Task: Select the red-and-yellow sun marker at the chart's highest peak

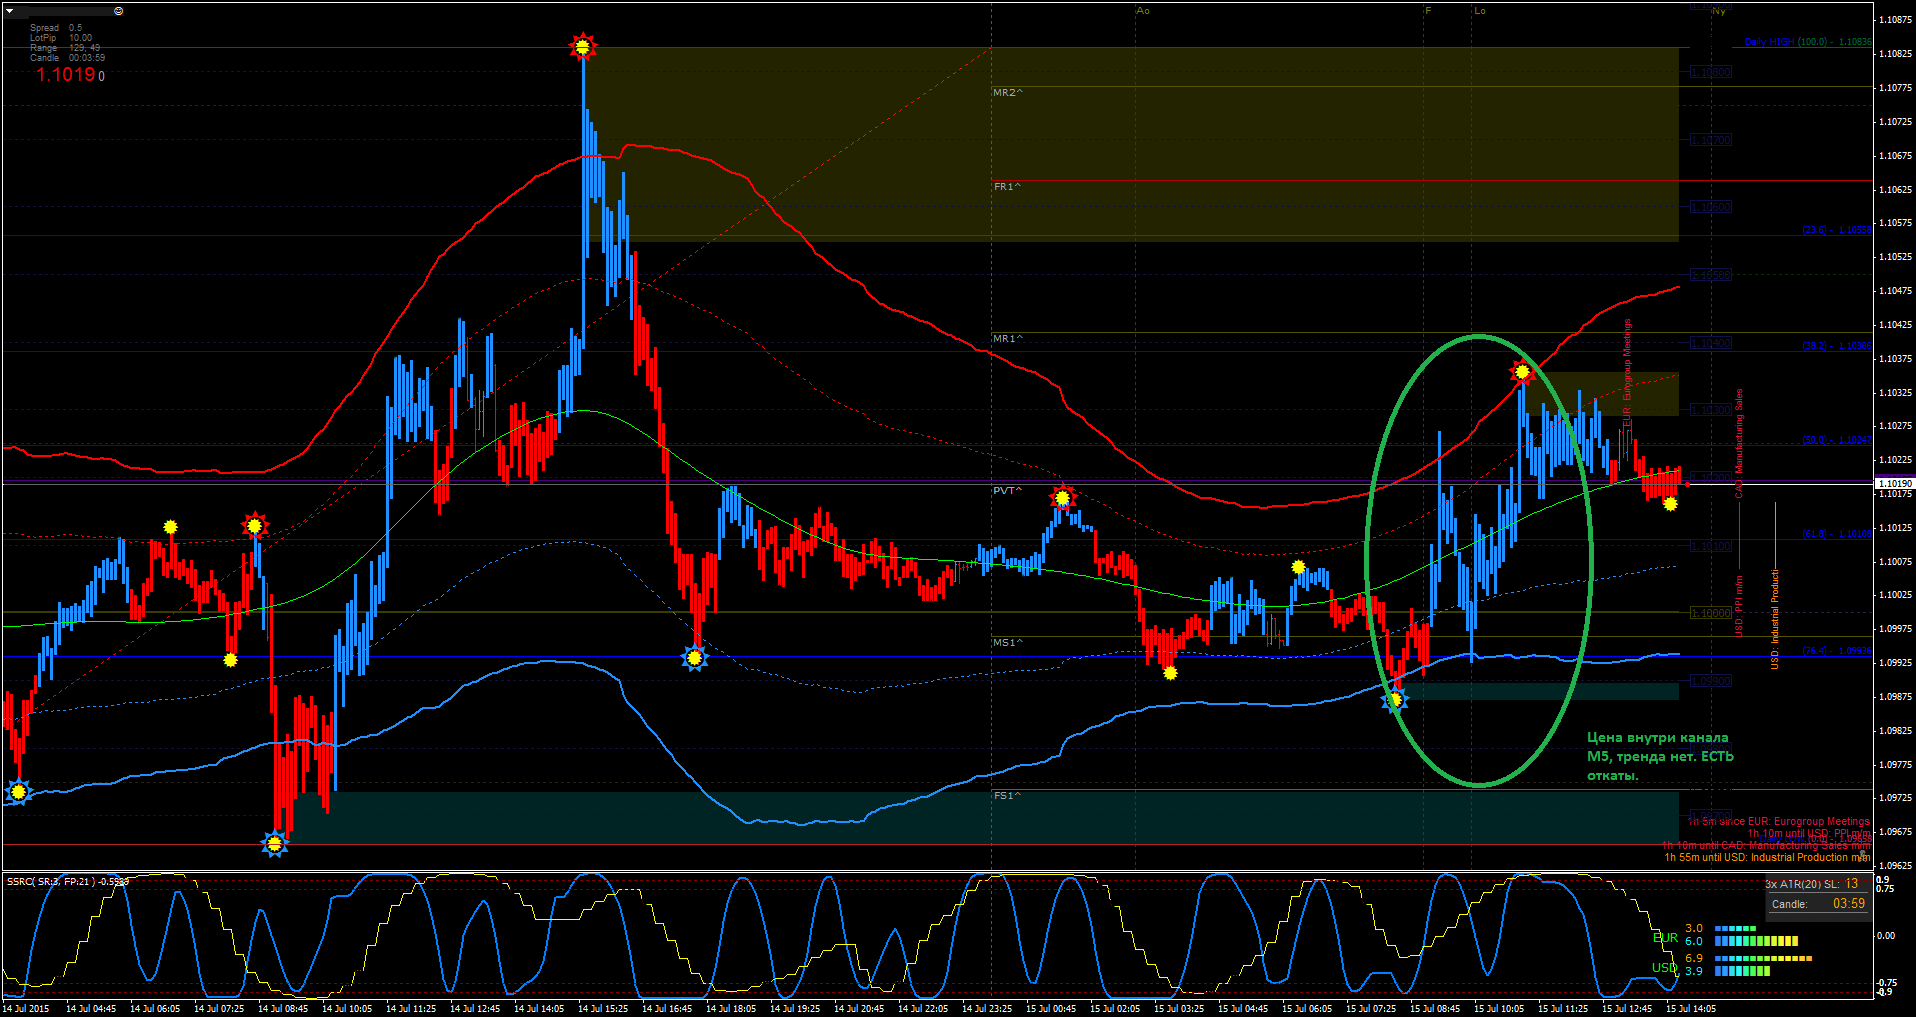Action: tap(582, 46)
